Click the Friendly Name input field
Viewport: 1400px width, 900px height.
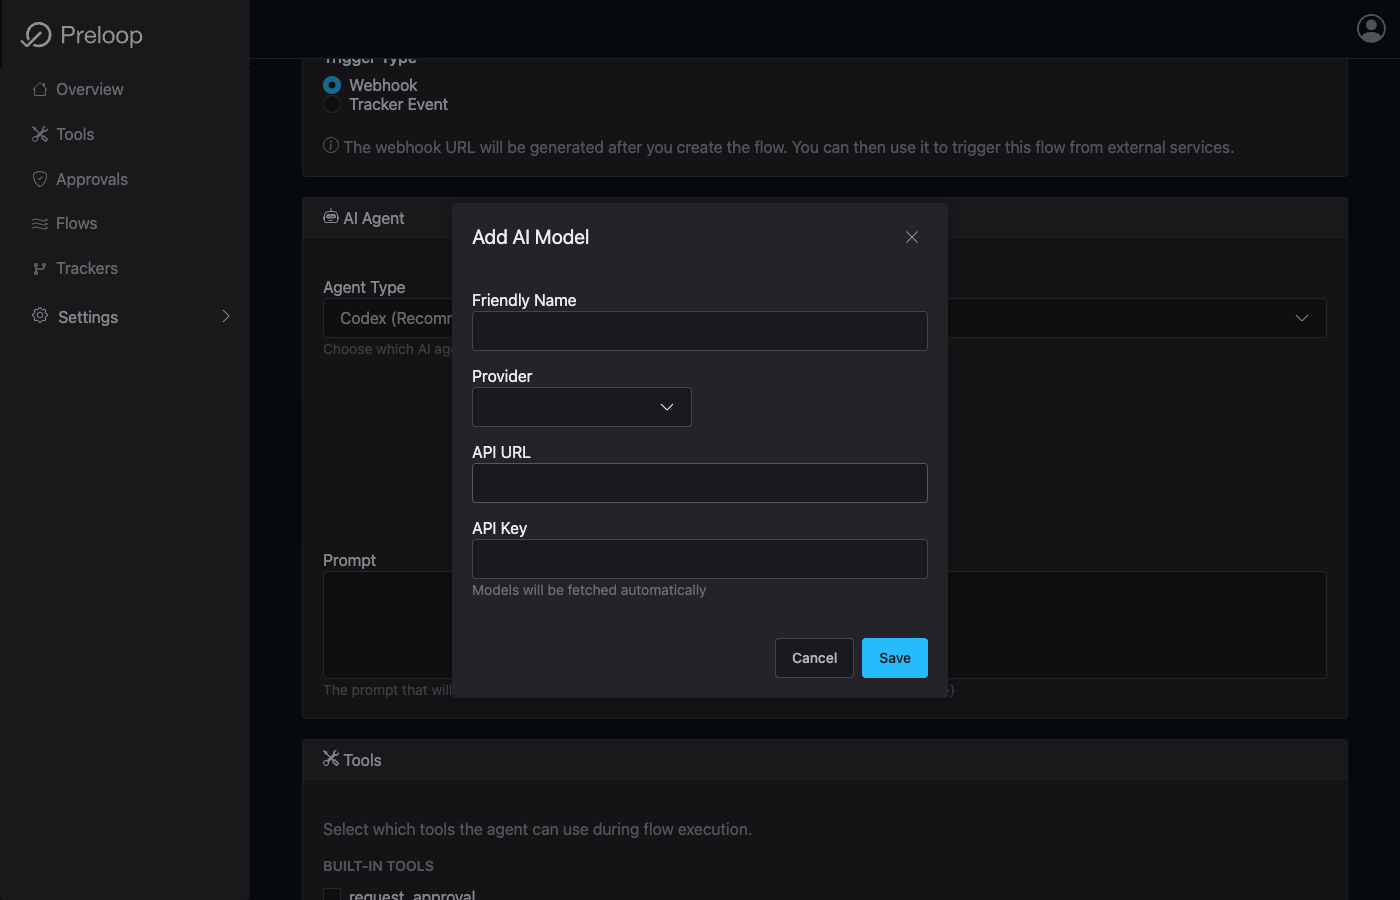(x=699, y=331)
